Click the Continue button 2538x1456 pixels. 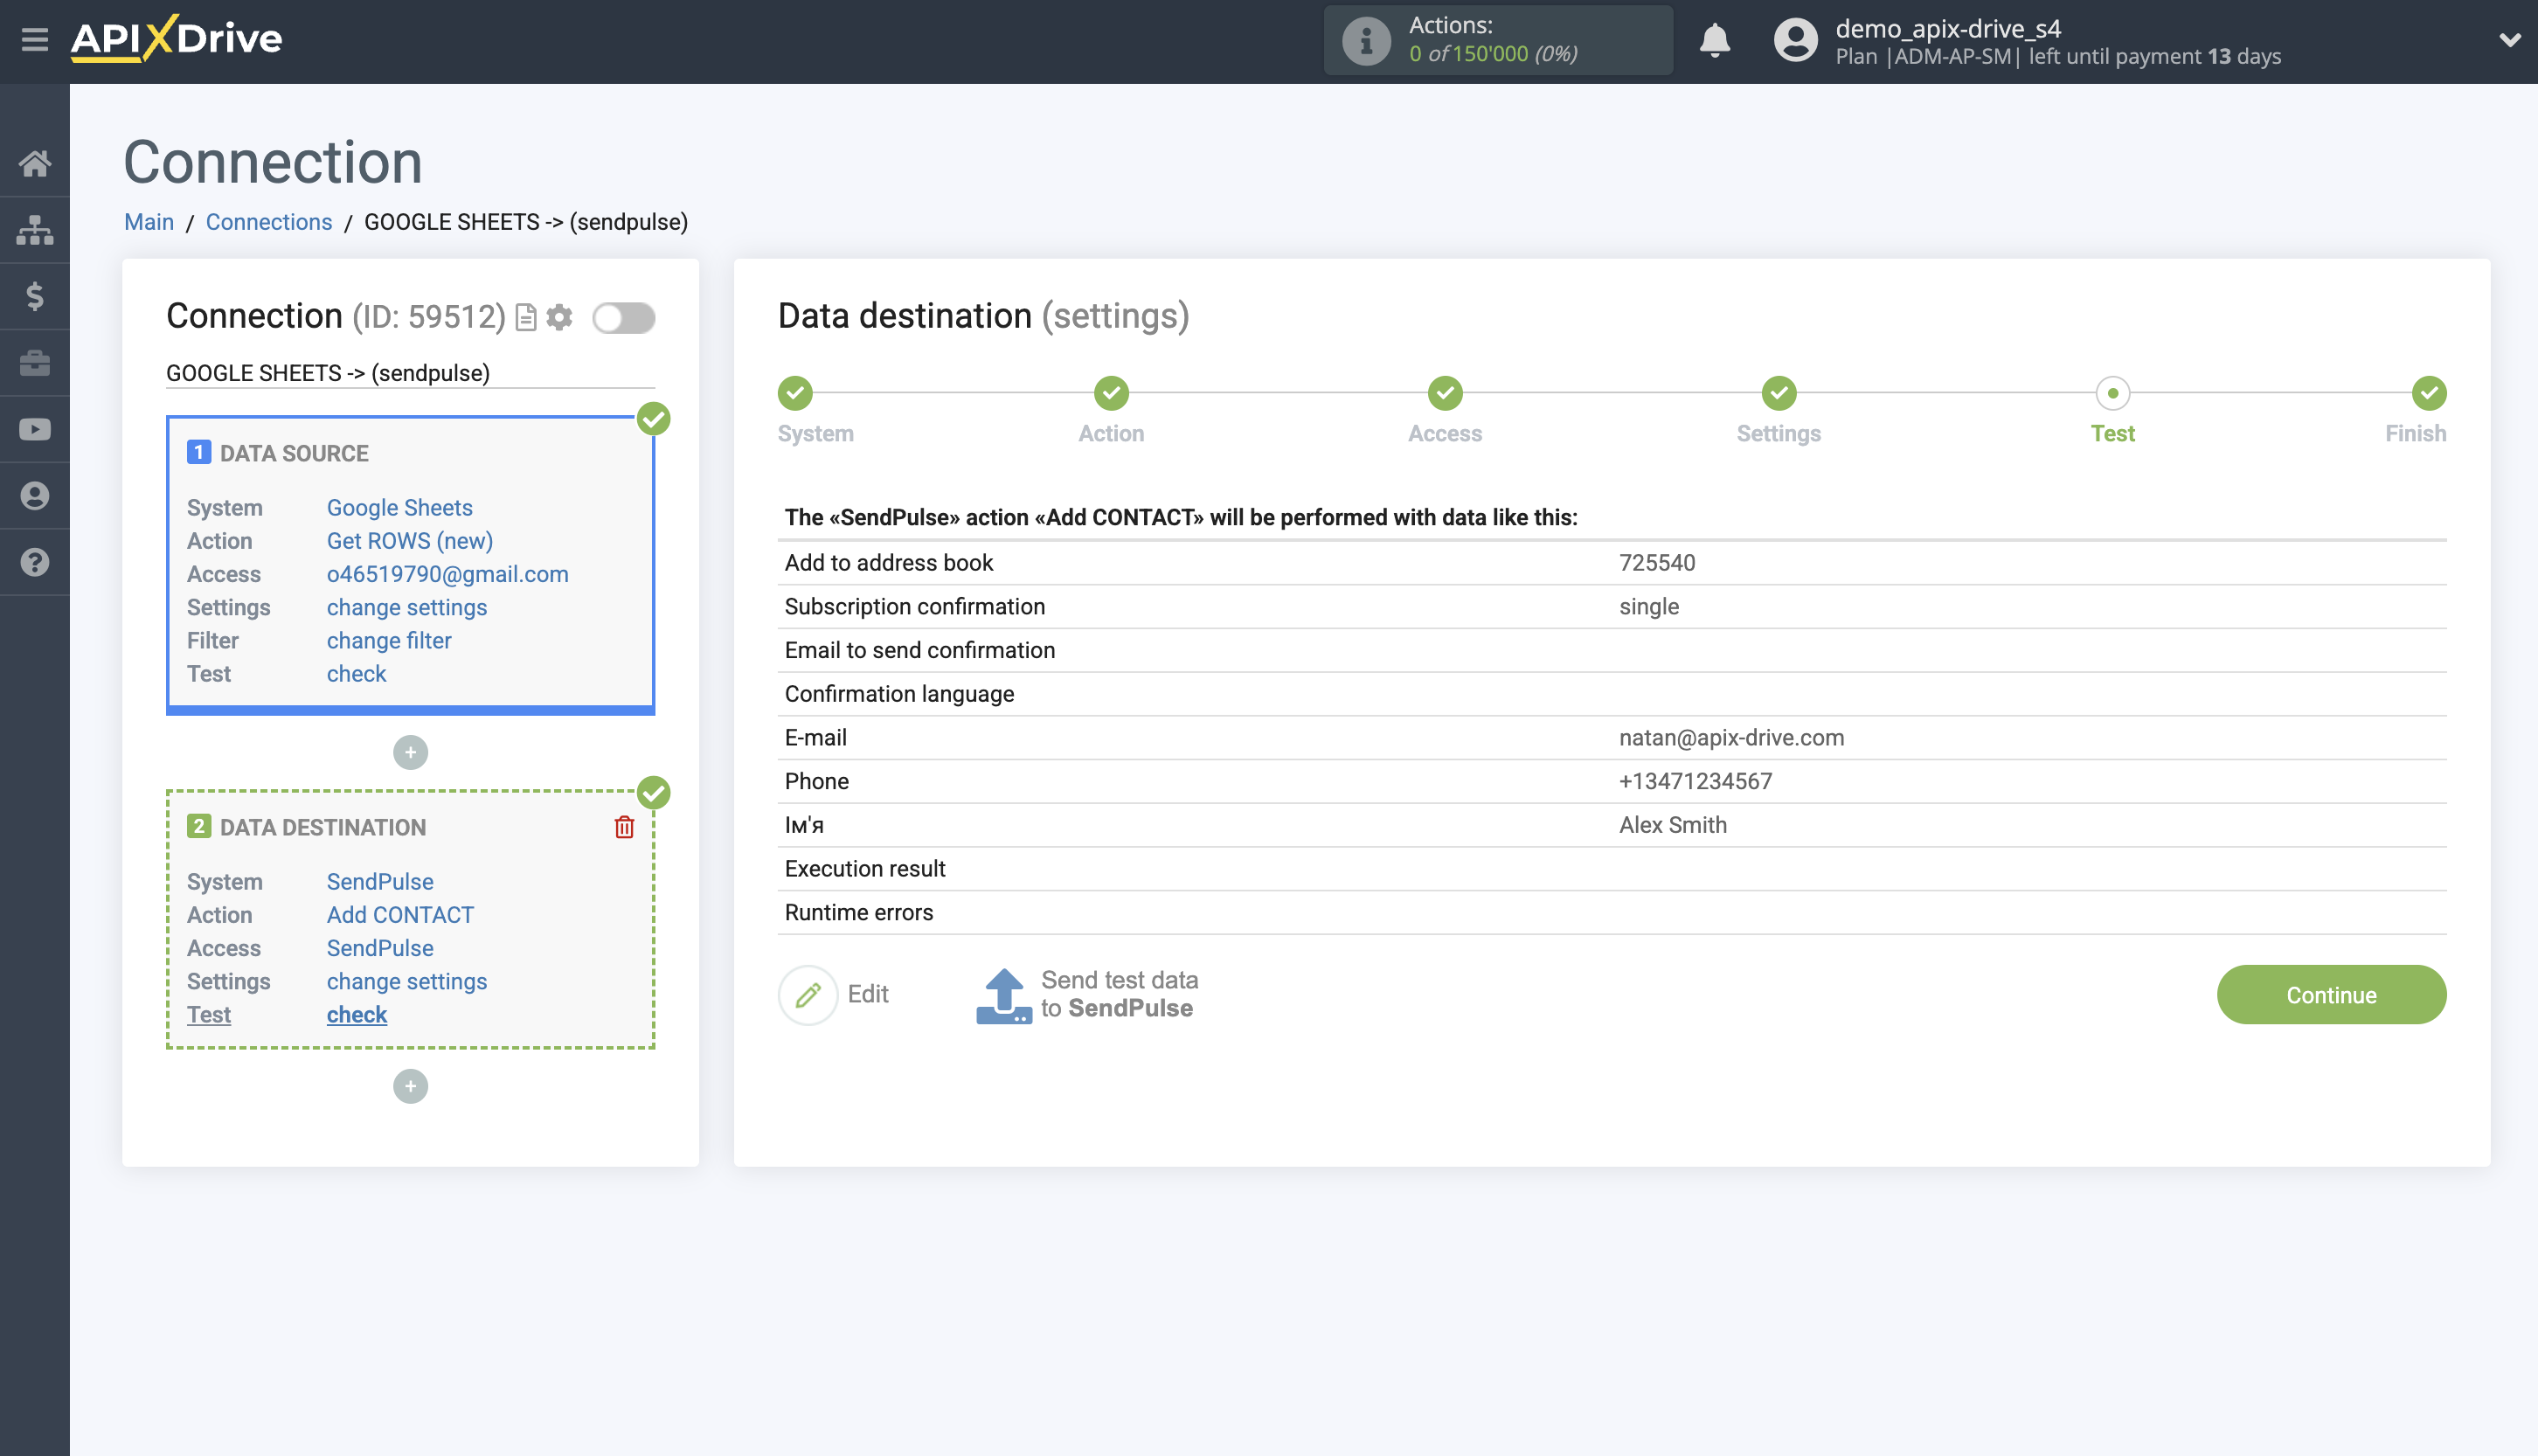pos(2332,995)
